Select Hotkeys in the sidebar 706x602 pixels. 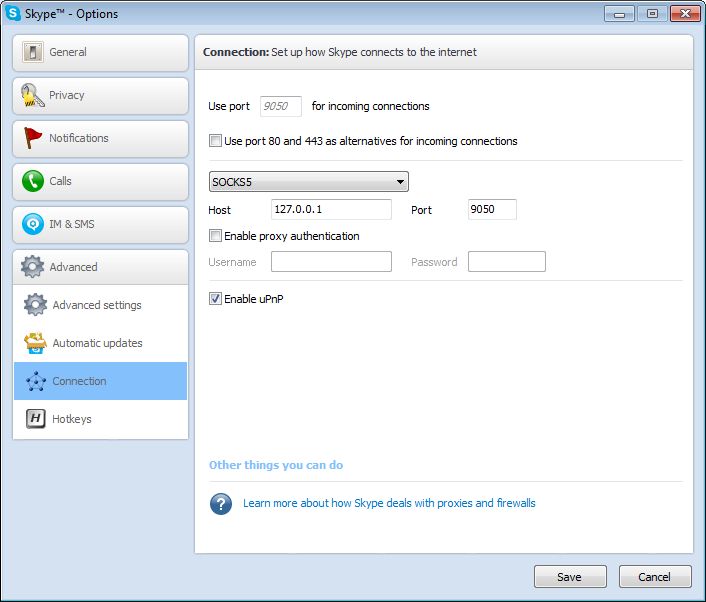100,419
